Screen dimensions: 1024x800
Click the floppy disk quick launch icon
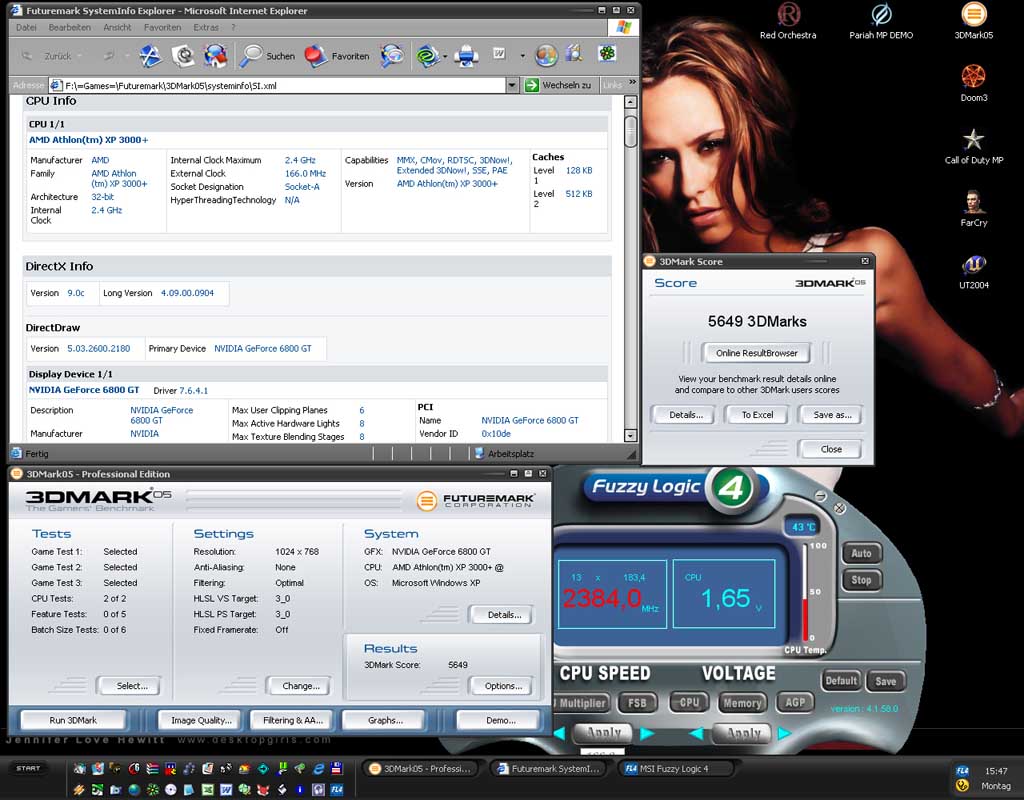(x=337, y=769)
